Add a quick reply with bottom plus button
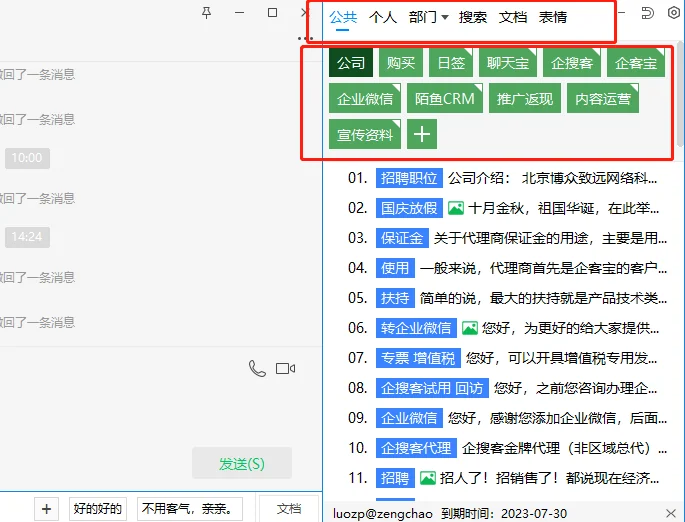Viewport: 685px width, 522px height. 46,509
